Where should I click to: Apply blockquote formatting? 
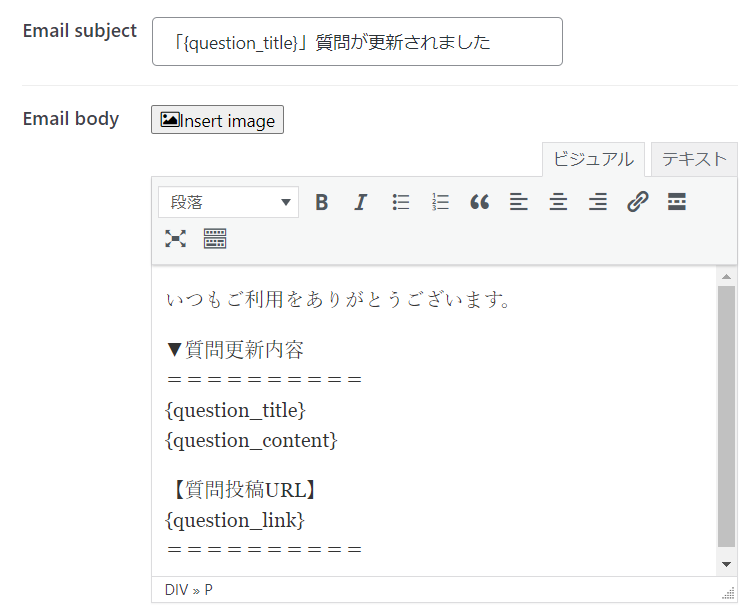point(480,202)
